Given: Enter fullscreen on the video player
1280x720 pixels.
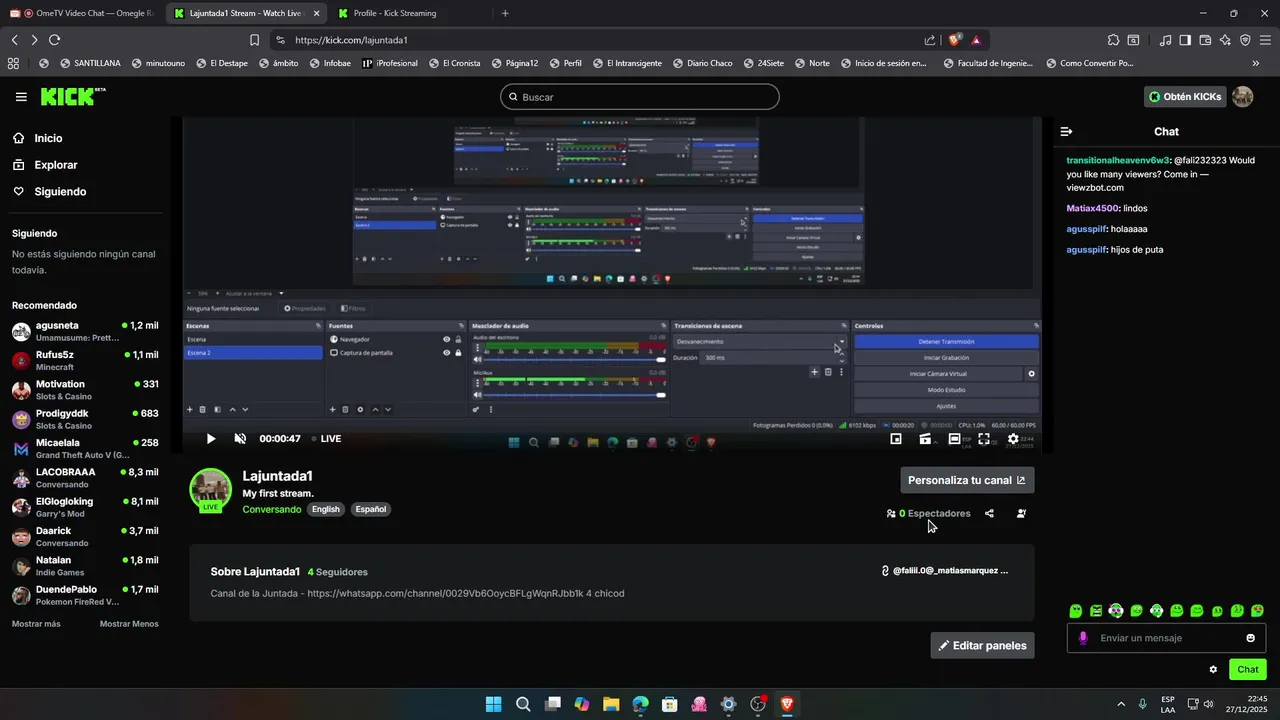Looking at the screenshot, I should tap(984, 439).
